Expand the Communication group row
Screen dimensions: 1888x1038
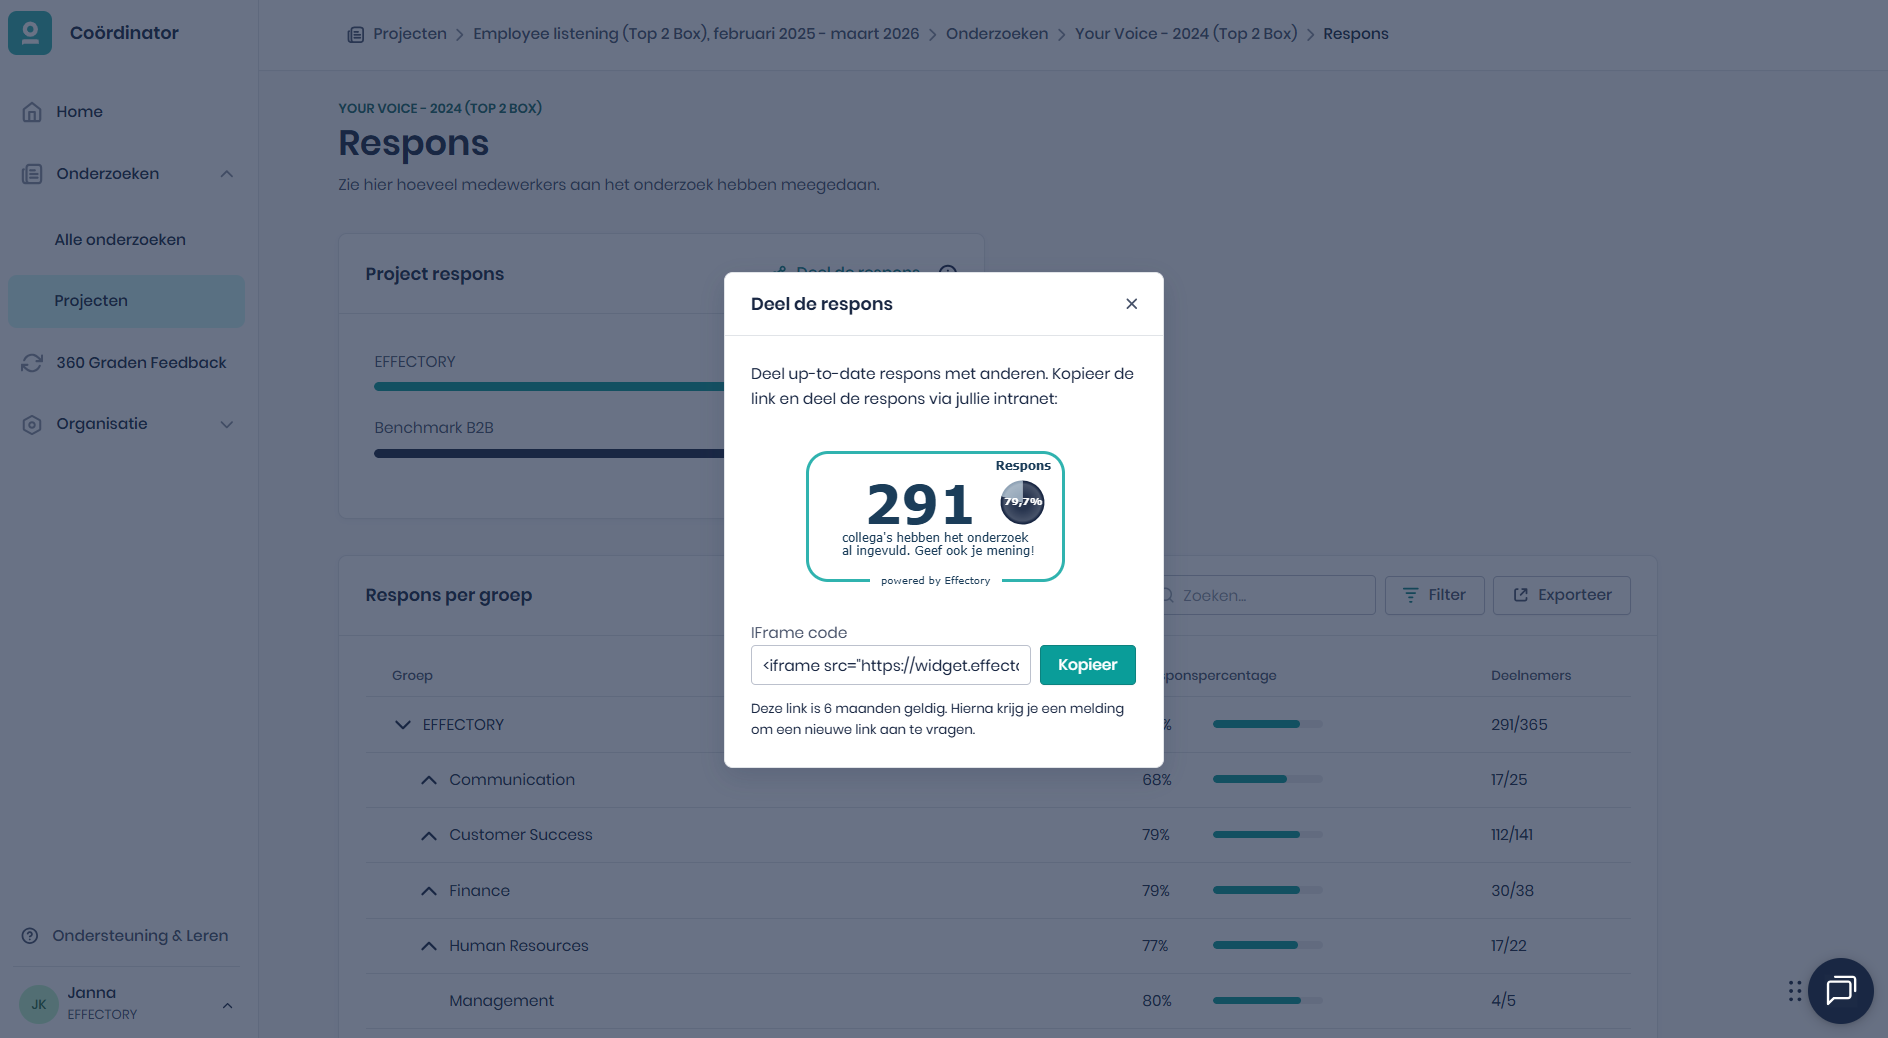coord(429,780)
